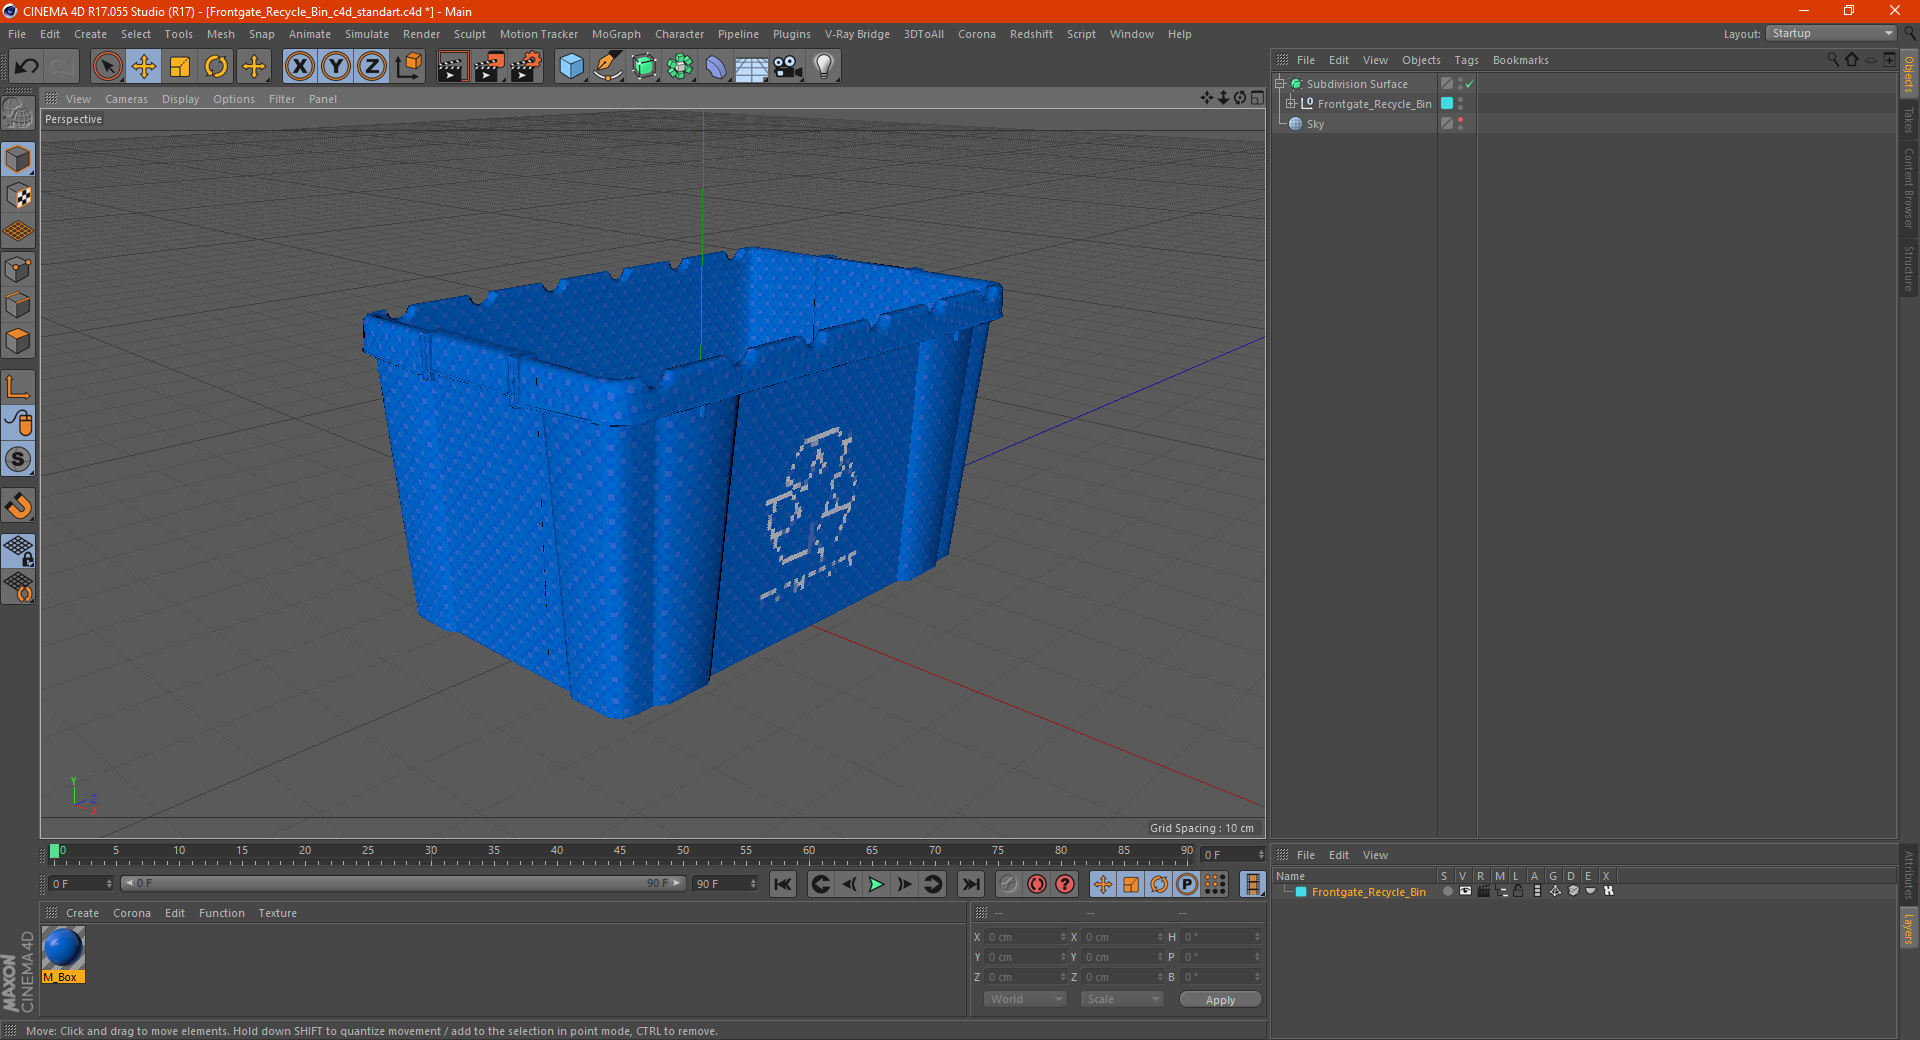The height and width of the screenshot is (1040, 1920).
Task: Switch to Edges mode
Action: tap(18, 305)
